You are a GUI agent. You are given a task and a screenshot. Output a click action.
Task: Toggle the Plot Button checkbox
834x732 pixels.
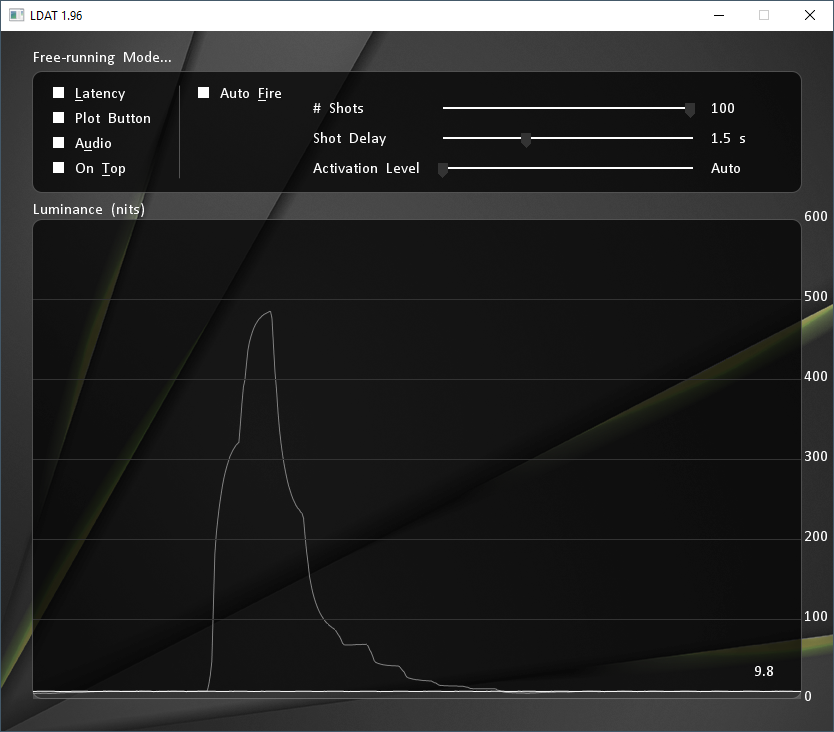(59, 118)
